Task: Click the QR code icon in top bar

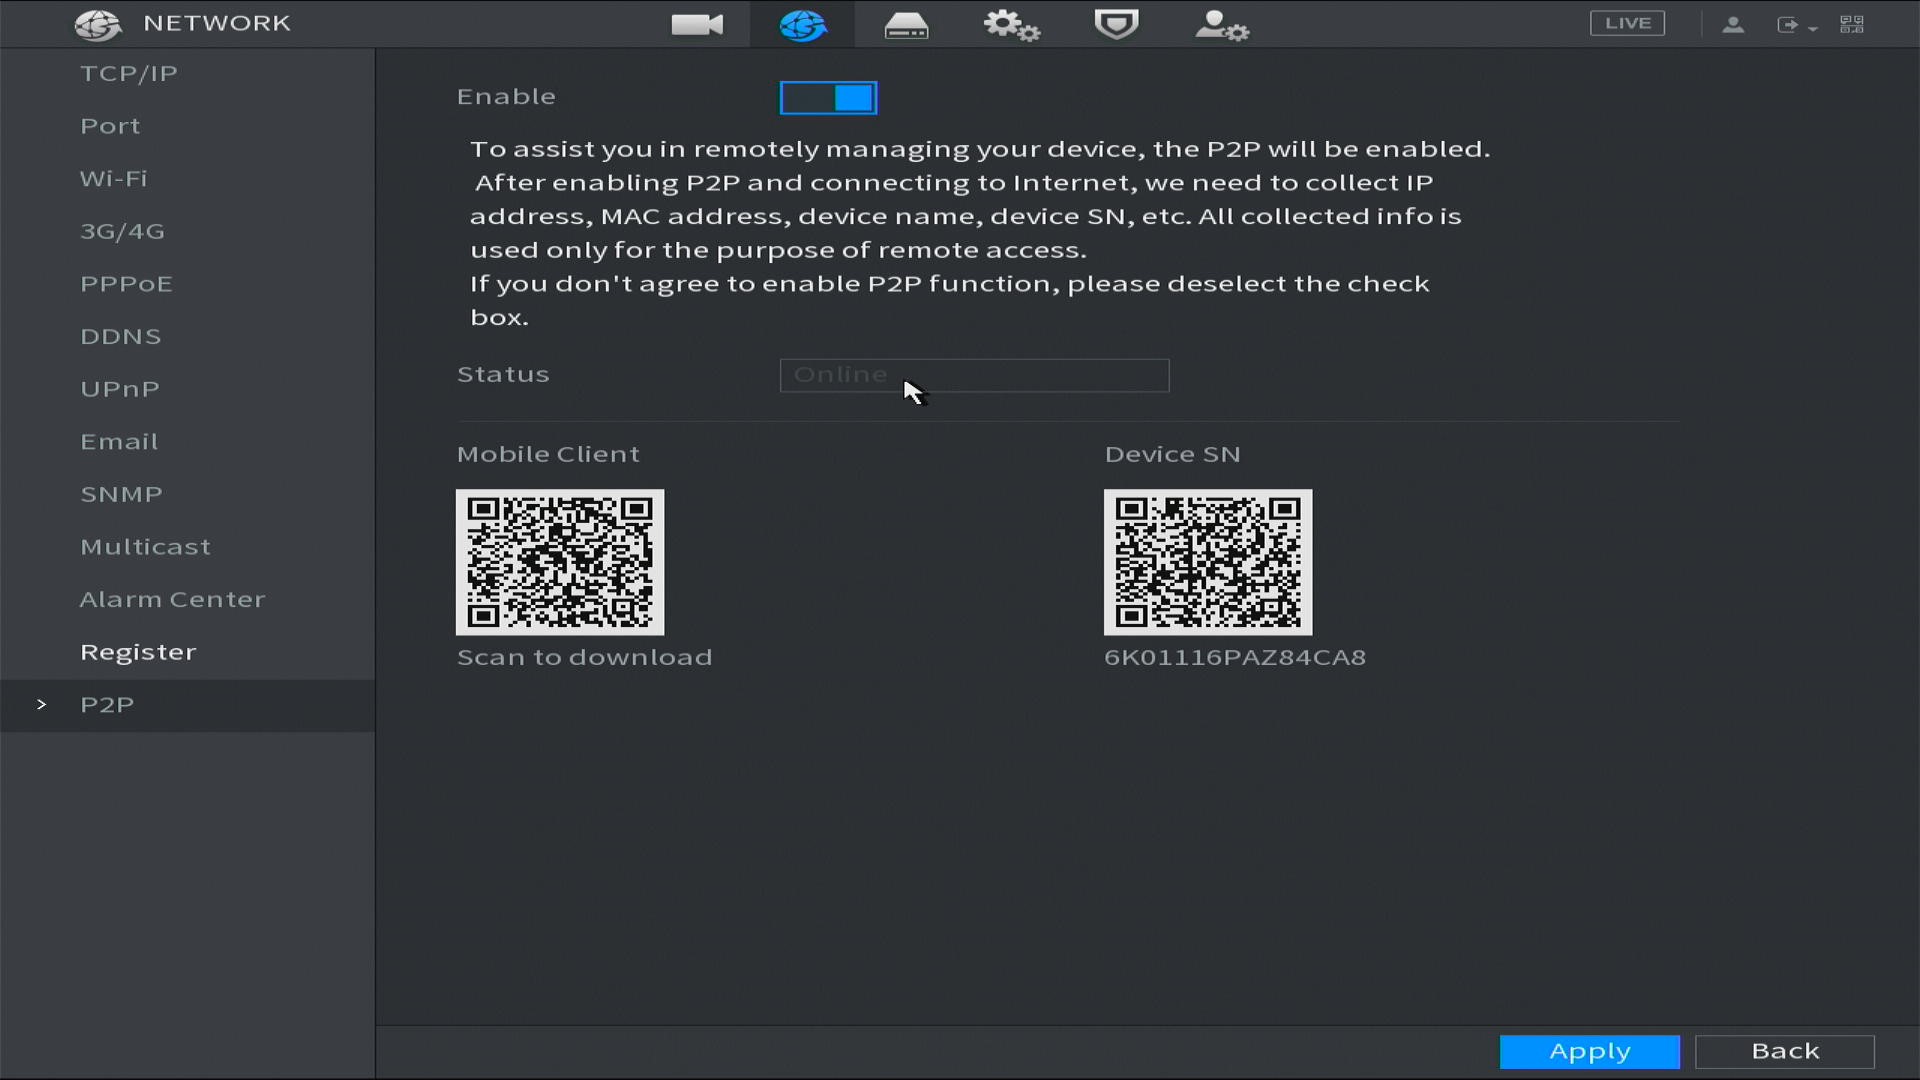Action: (x=1851, y=24)
